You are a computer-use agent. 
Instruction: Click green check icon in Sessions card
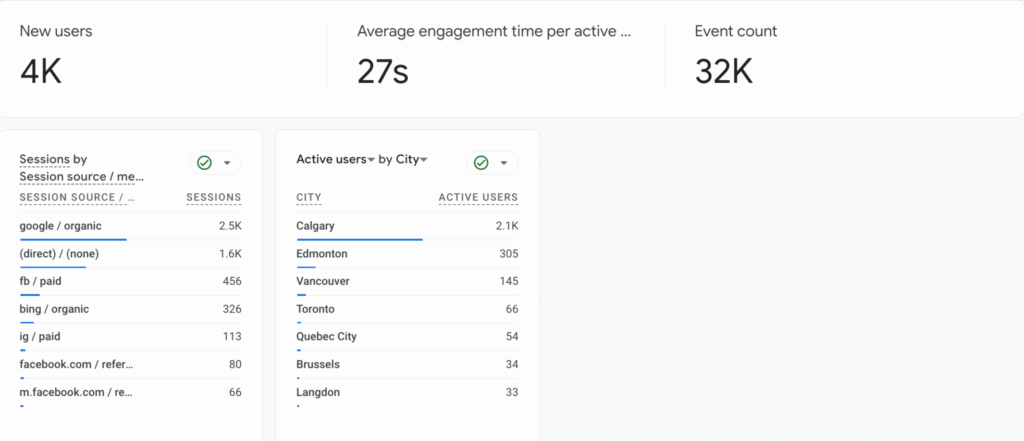point(204,163)
